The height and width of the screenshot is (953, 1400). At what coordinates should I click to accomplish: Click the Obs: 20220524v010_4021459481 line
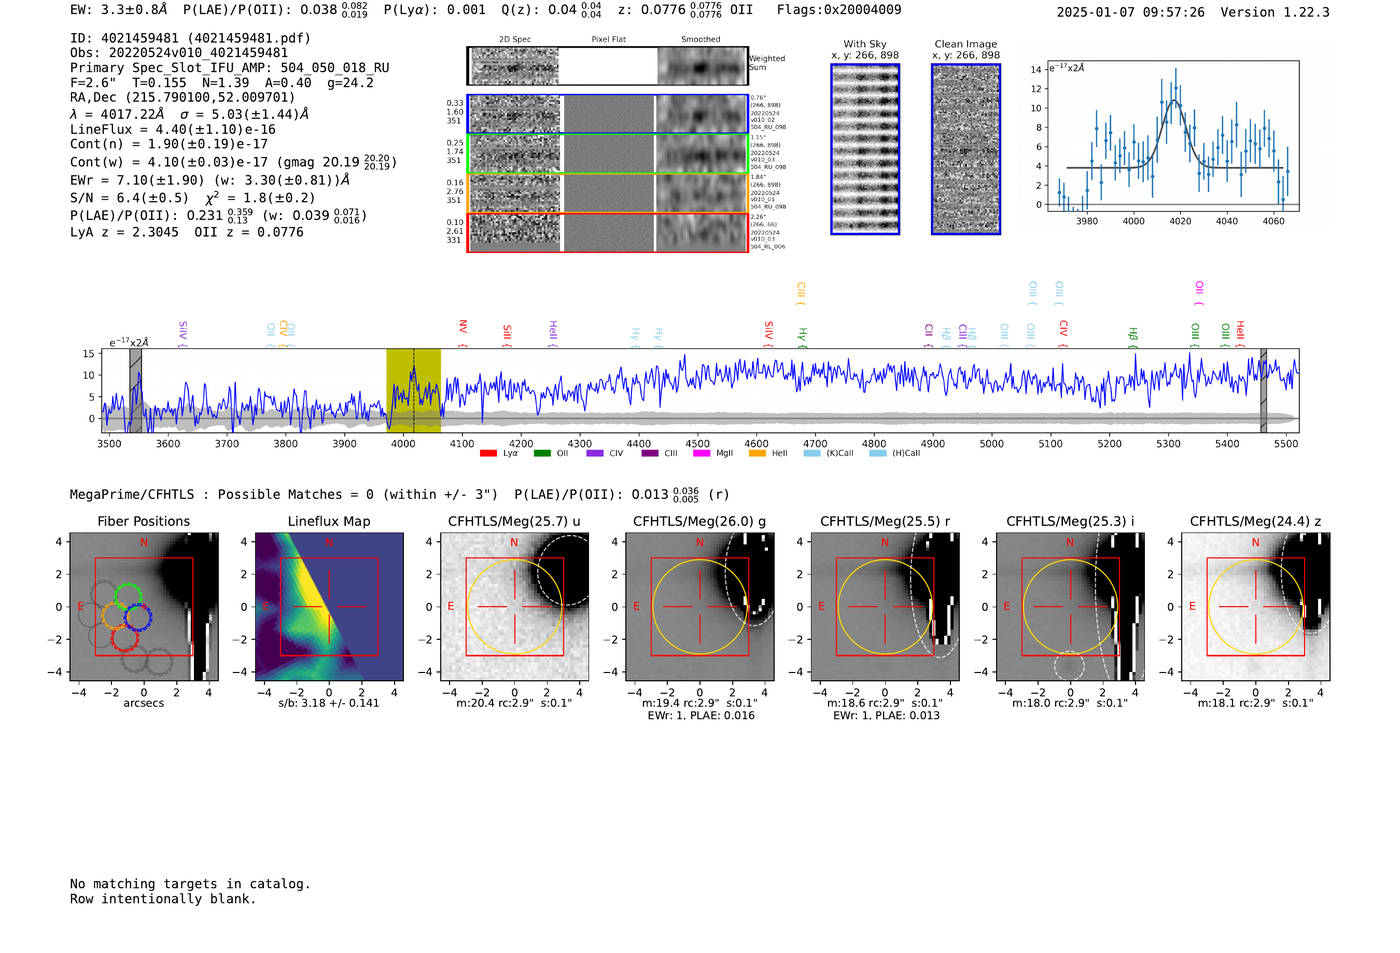pos(179,53)
